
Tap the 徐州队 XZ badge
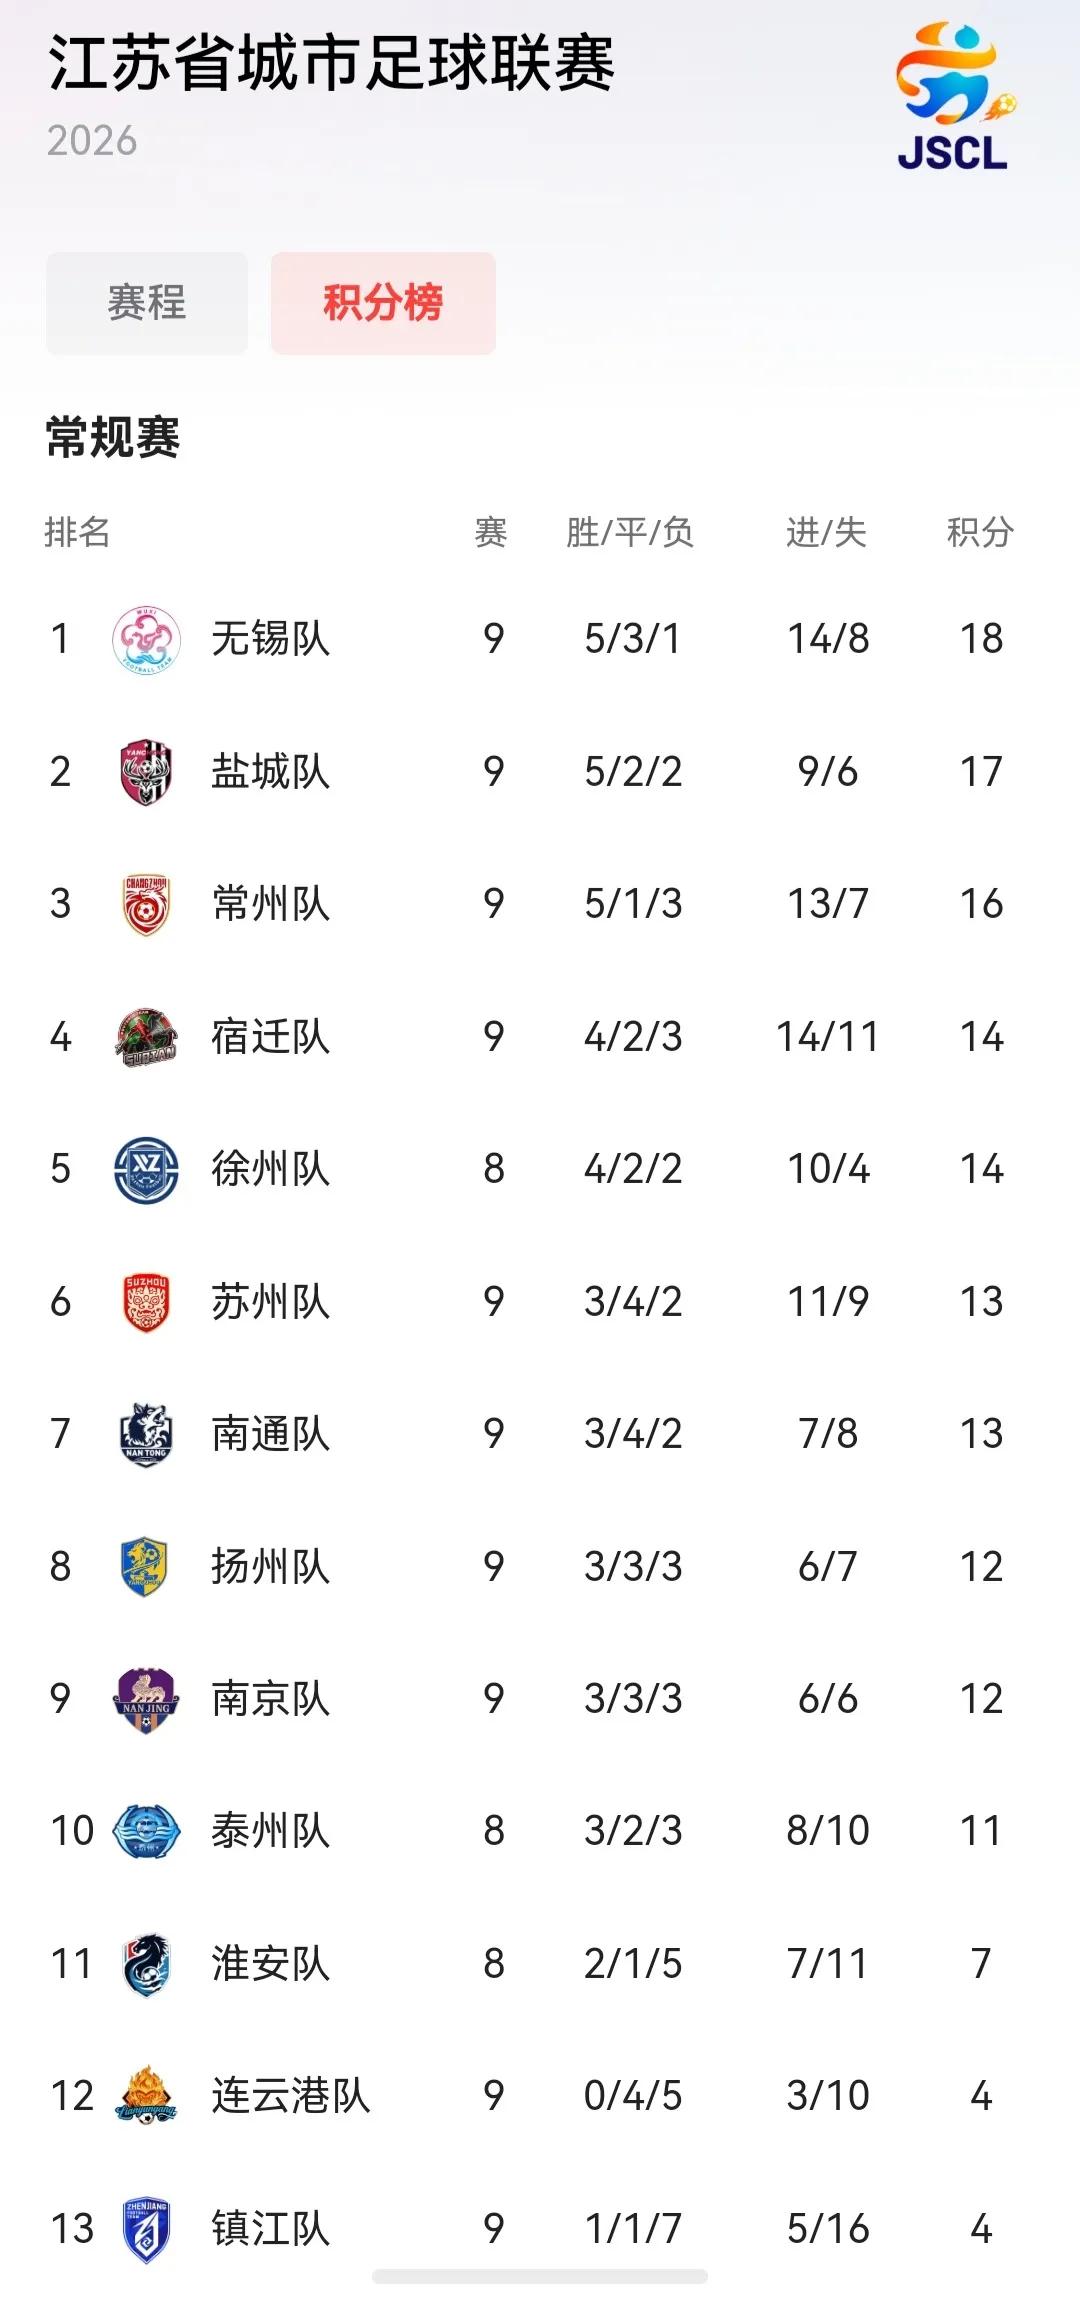pos(146,1169)
